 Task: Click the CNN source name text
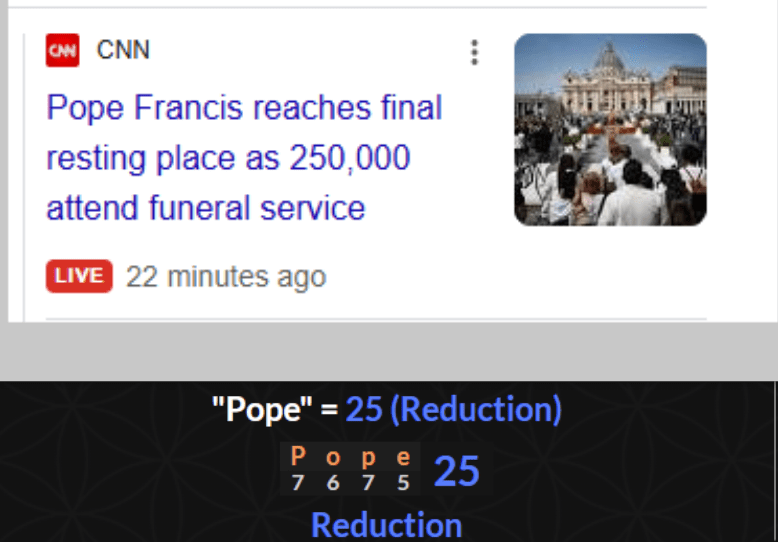[x=123, y=50]
